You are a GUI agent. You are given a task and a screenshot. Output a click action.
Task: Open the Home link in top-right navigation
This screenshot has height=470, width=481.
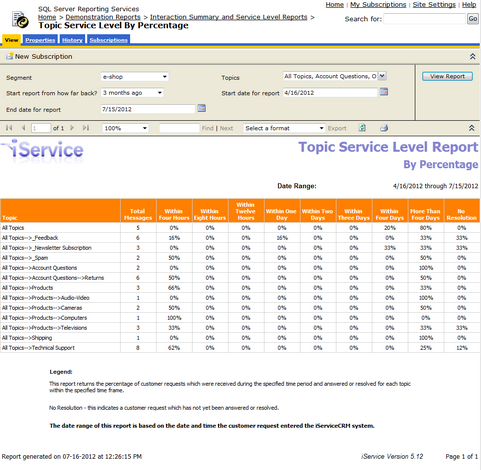click(x=334, y=5)
